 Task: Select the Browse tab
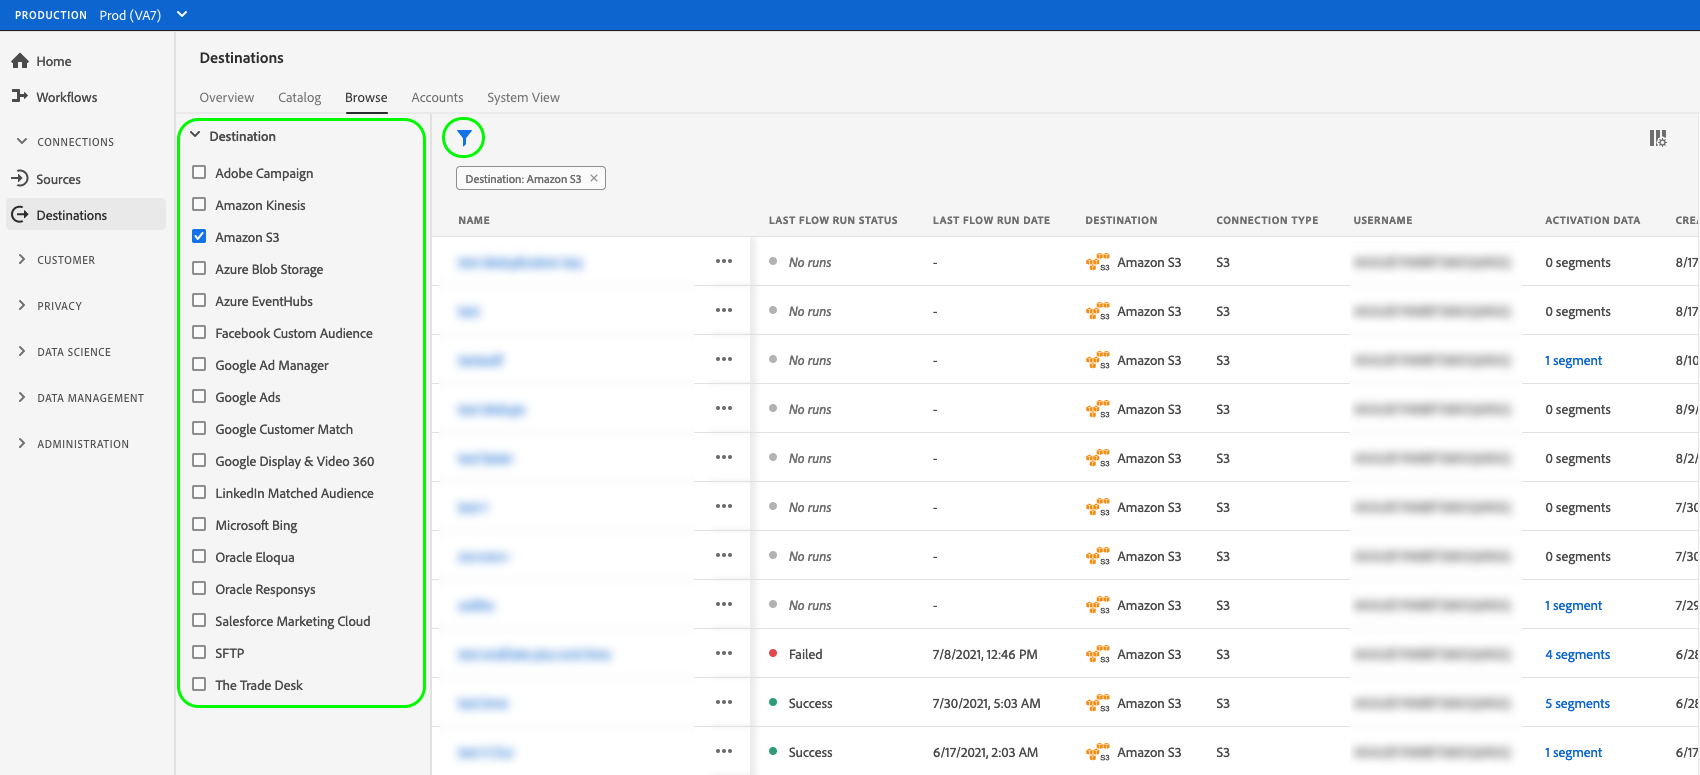[x=366, y=97]
